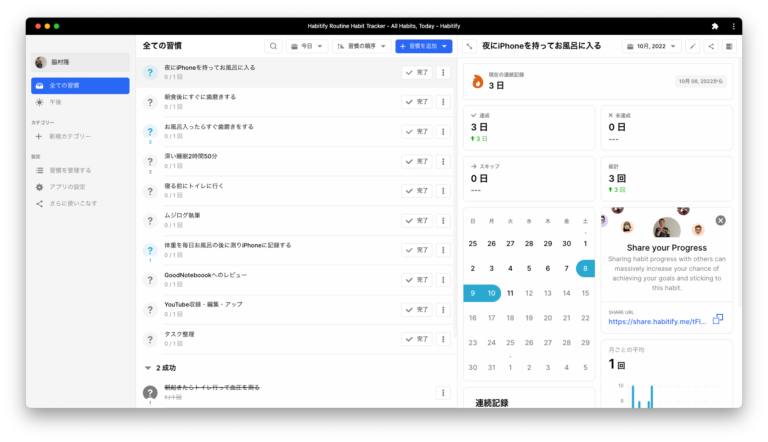
Task: Open アプリの設定 in the sidebar
Action: [68, 187]
